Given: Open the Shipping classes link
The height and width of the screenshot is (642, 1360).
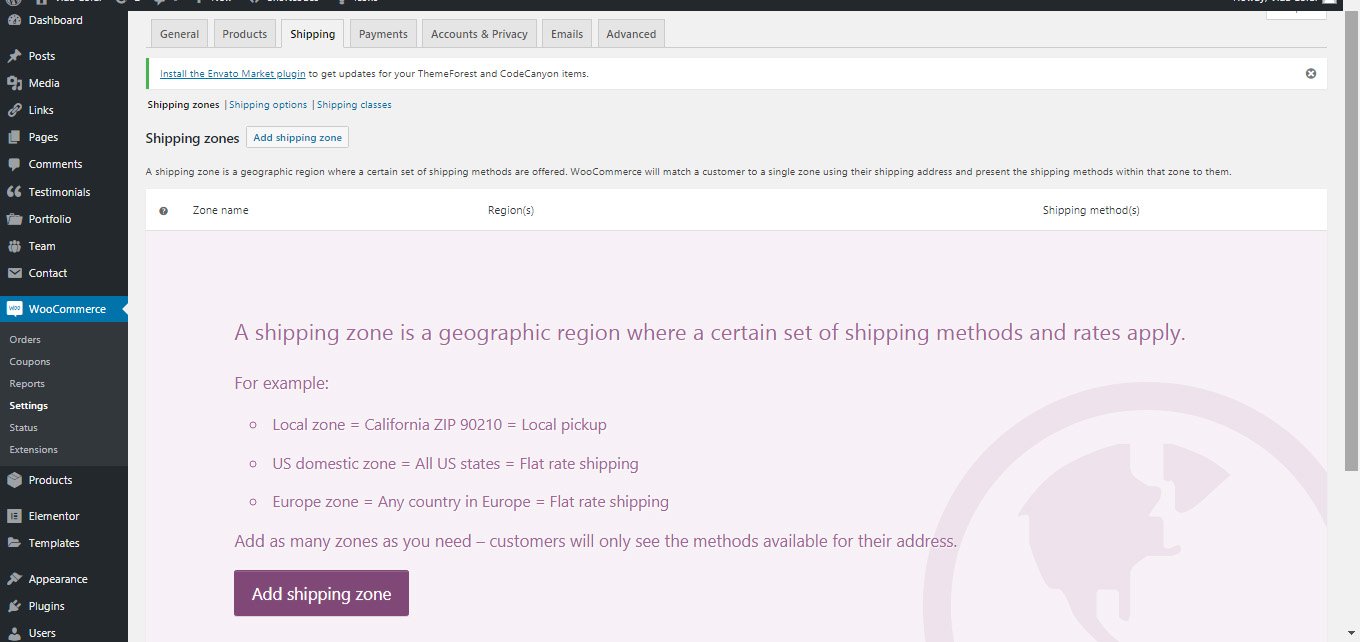Looking at the screenshot, I should [354, 105].
